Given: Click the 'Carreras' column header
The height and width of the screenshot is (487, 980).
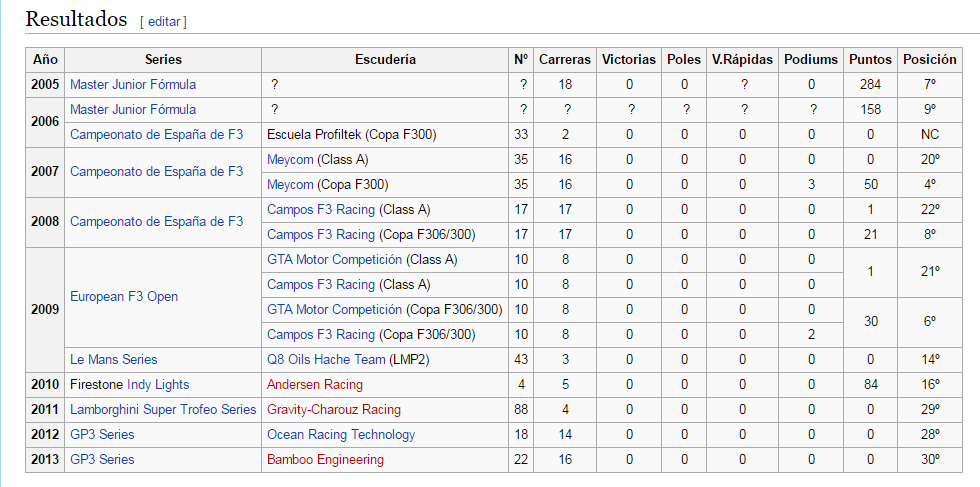Looking at the screenshot, I should click(565, 59).
